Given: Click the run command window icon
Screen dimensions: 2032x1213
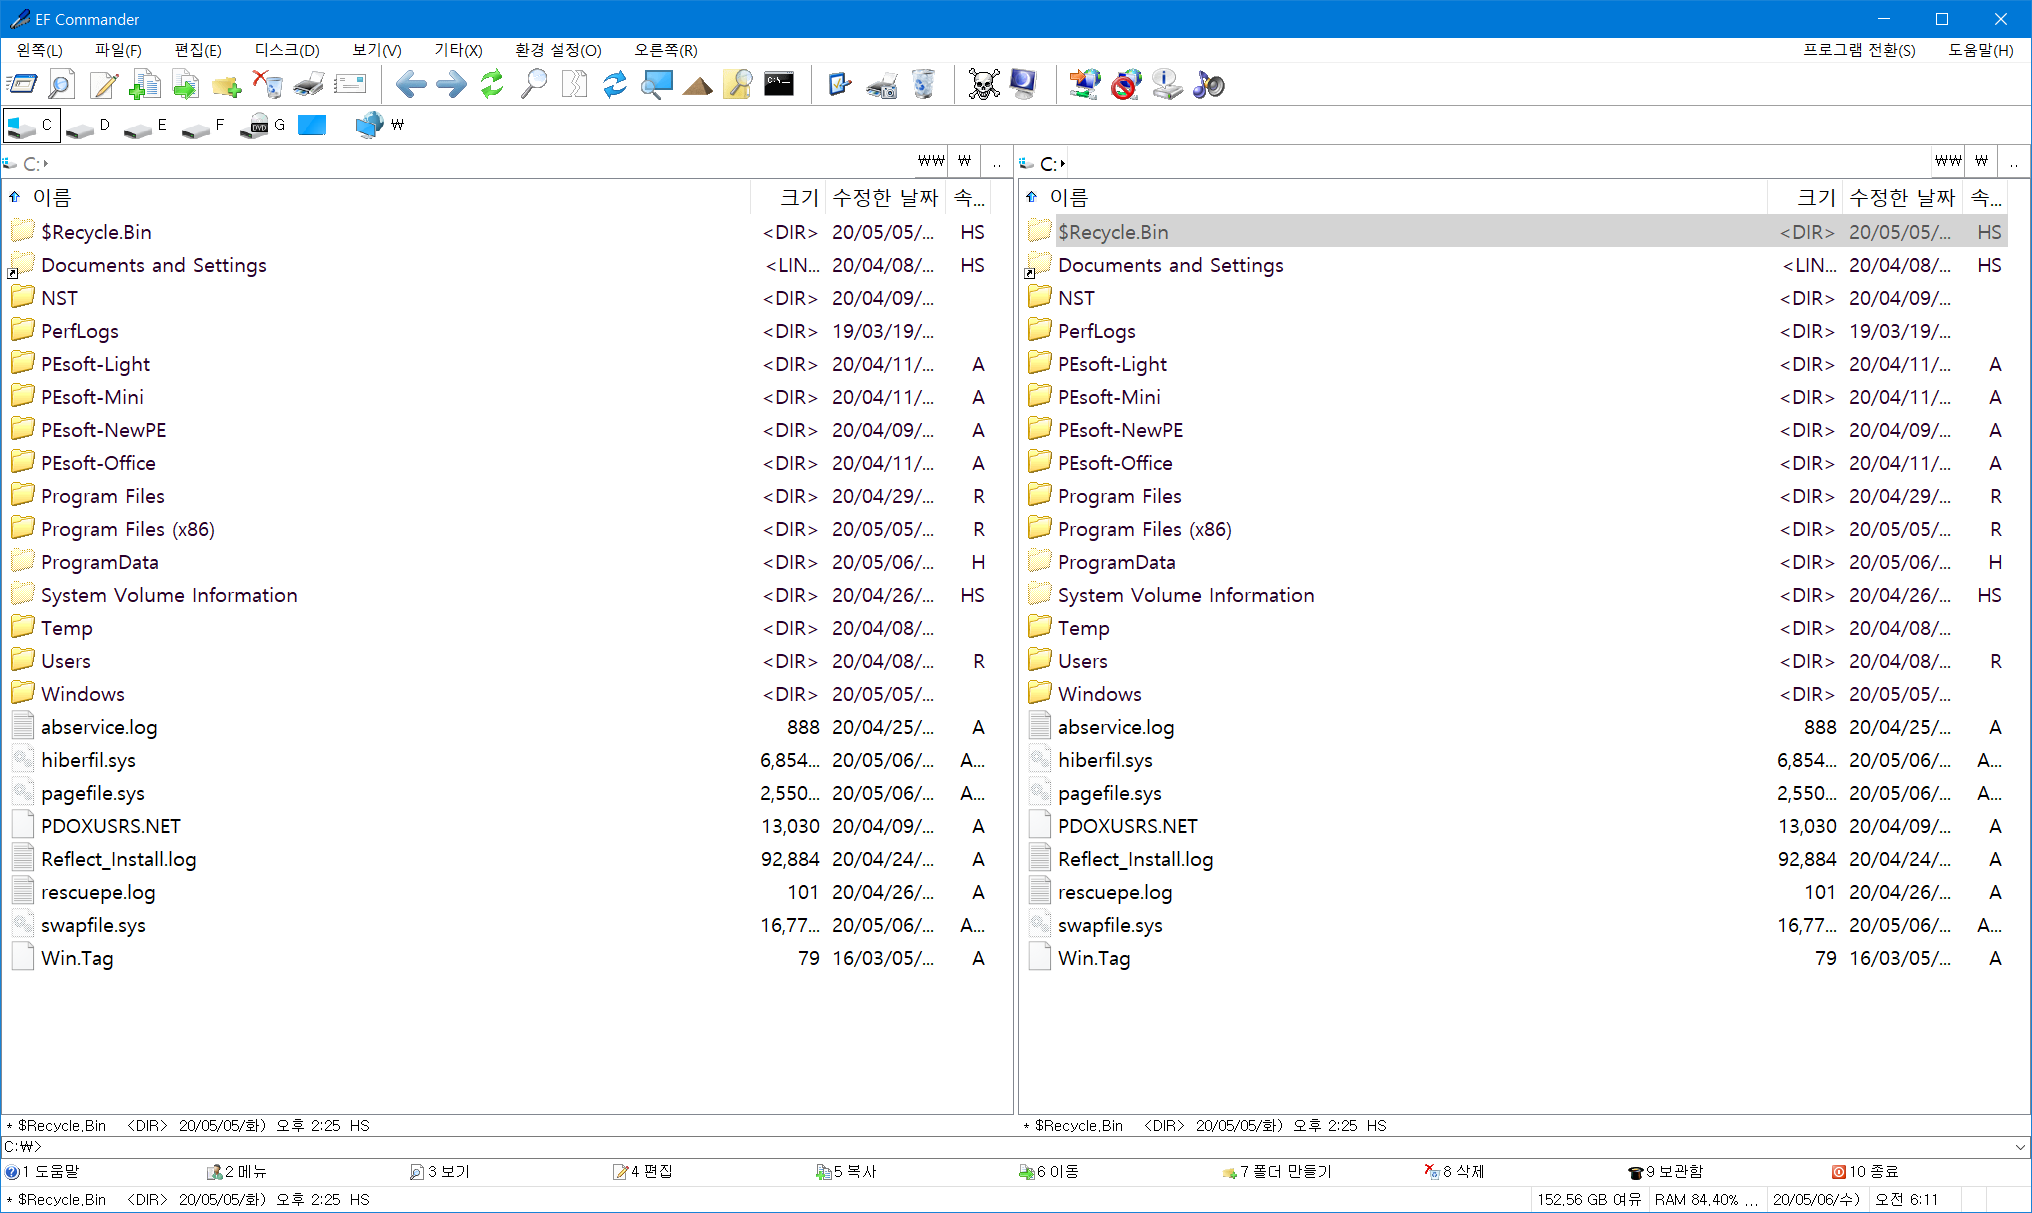Looking at the screenshot, I should 21,85.
